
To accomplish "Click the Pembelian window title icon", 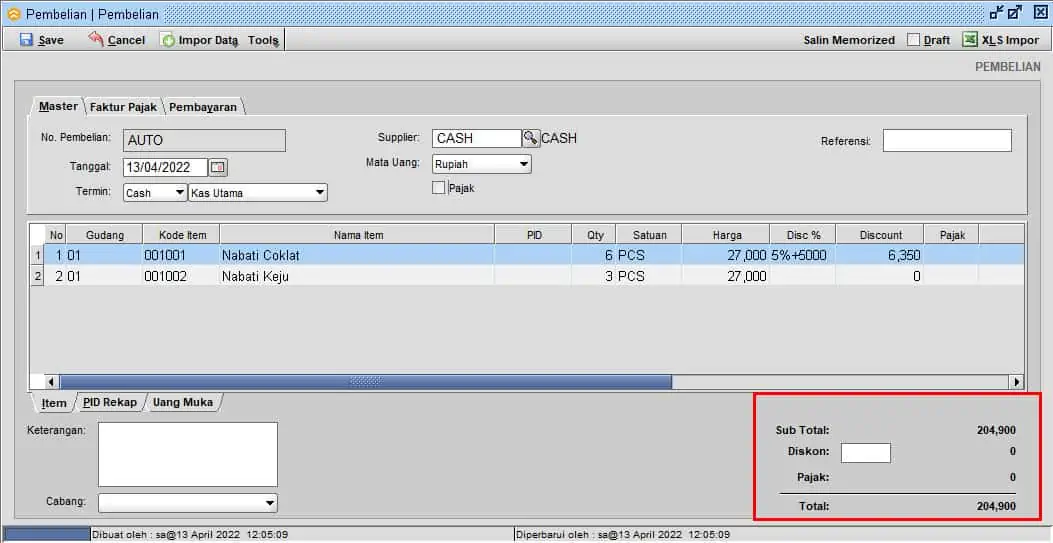I will pyautogui.click(x=13, y=13).
